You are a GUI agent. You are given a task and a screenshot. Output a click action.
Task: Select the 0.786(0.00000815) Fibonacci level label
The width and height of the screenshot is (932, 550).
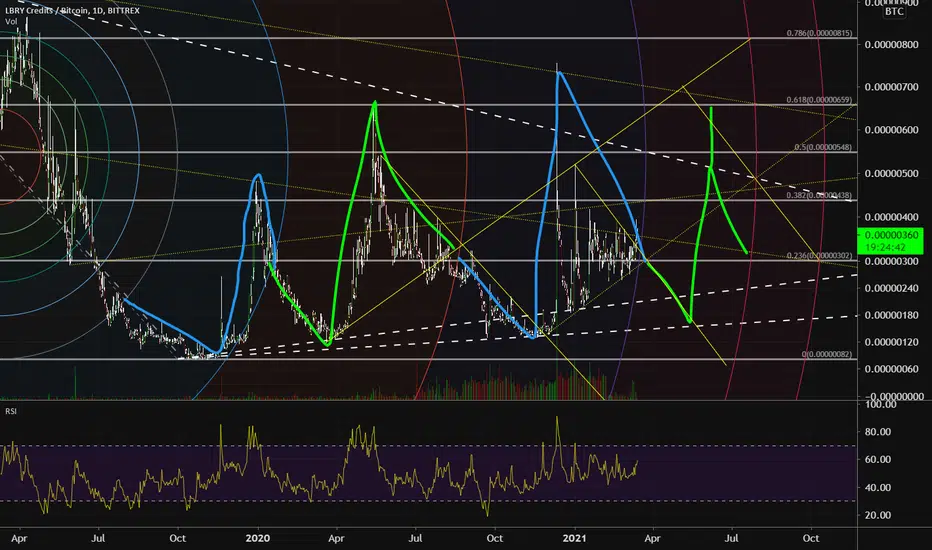819,33
